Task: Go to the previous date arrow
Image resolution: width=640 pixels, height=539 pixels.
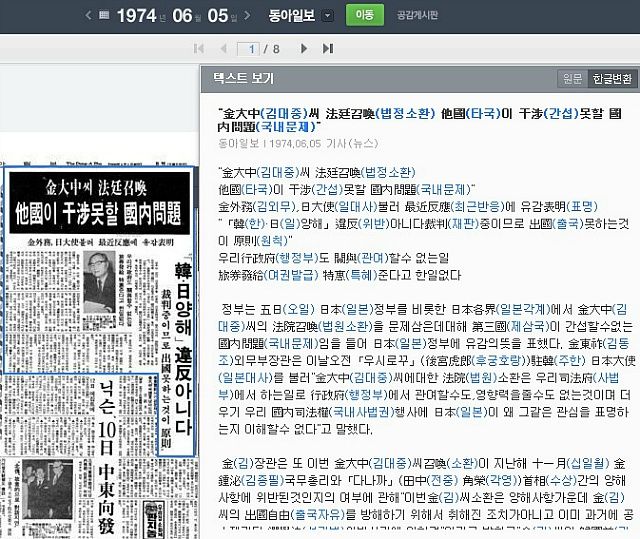Action: pos(88,16)
